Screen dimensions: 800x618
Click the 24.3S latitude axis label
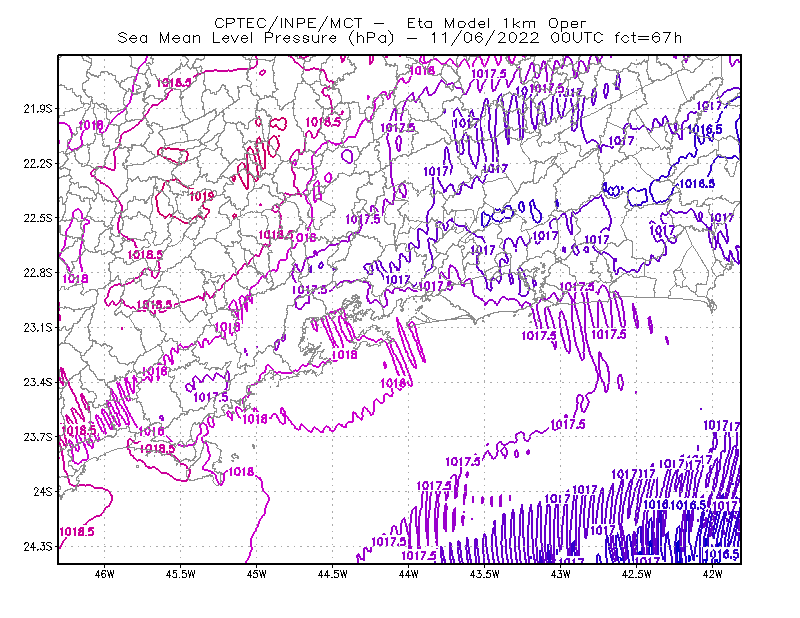[x=38, y=546]
